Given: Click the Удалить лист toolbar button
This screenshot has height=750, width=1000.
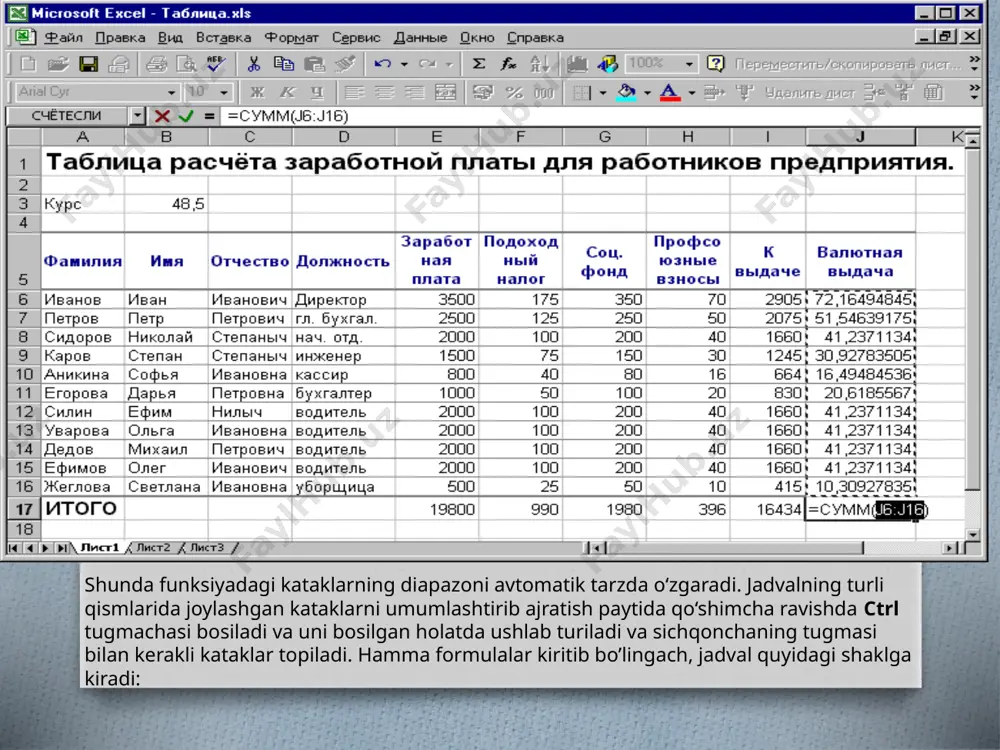Looking at the screenshot, I should pyautogui.click(x=809, y=93).
